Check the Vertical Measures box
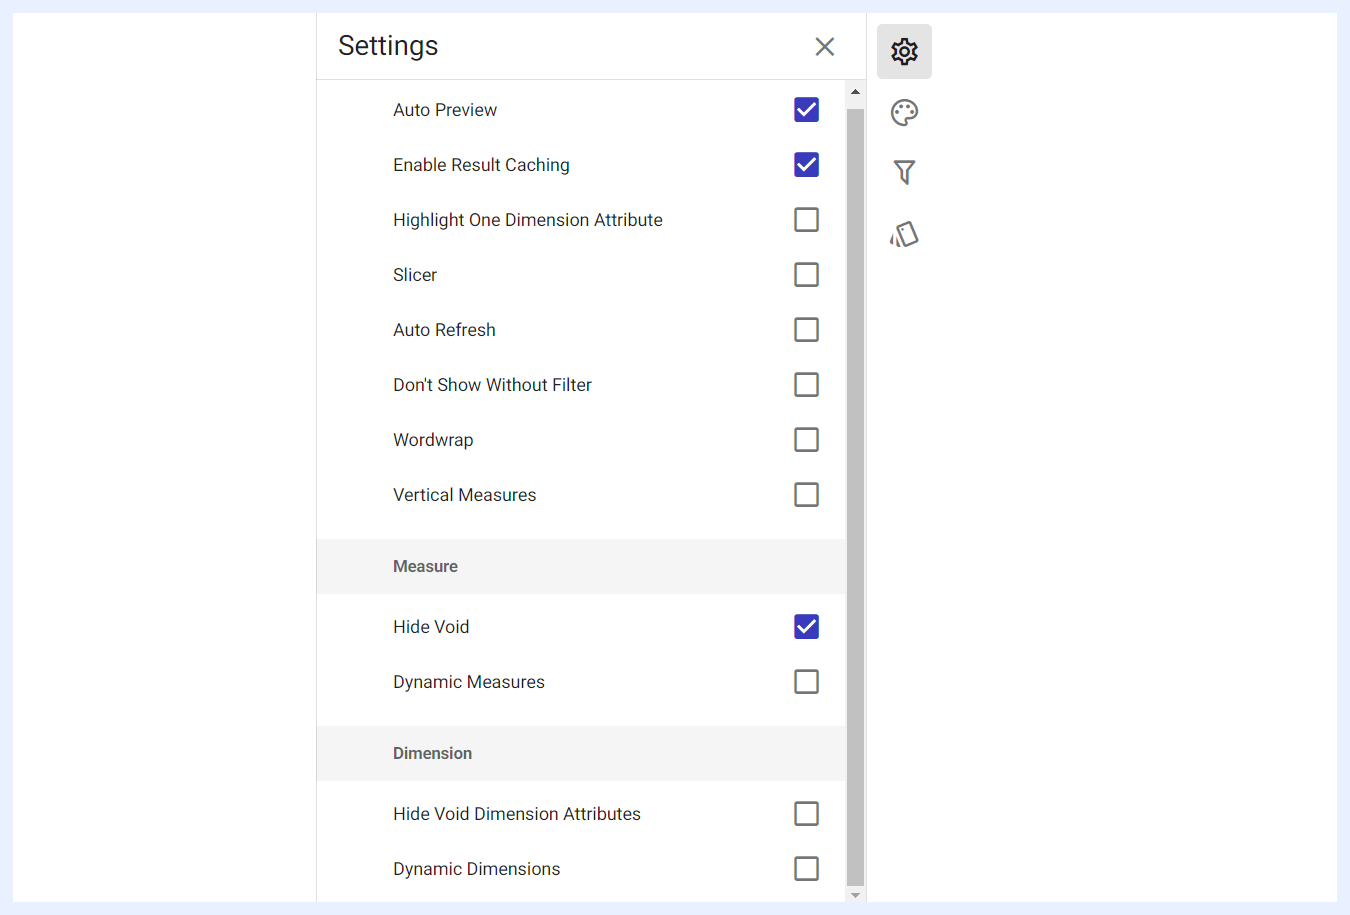Screen dimensions: 1350x915 806,495
